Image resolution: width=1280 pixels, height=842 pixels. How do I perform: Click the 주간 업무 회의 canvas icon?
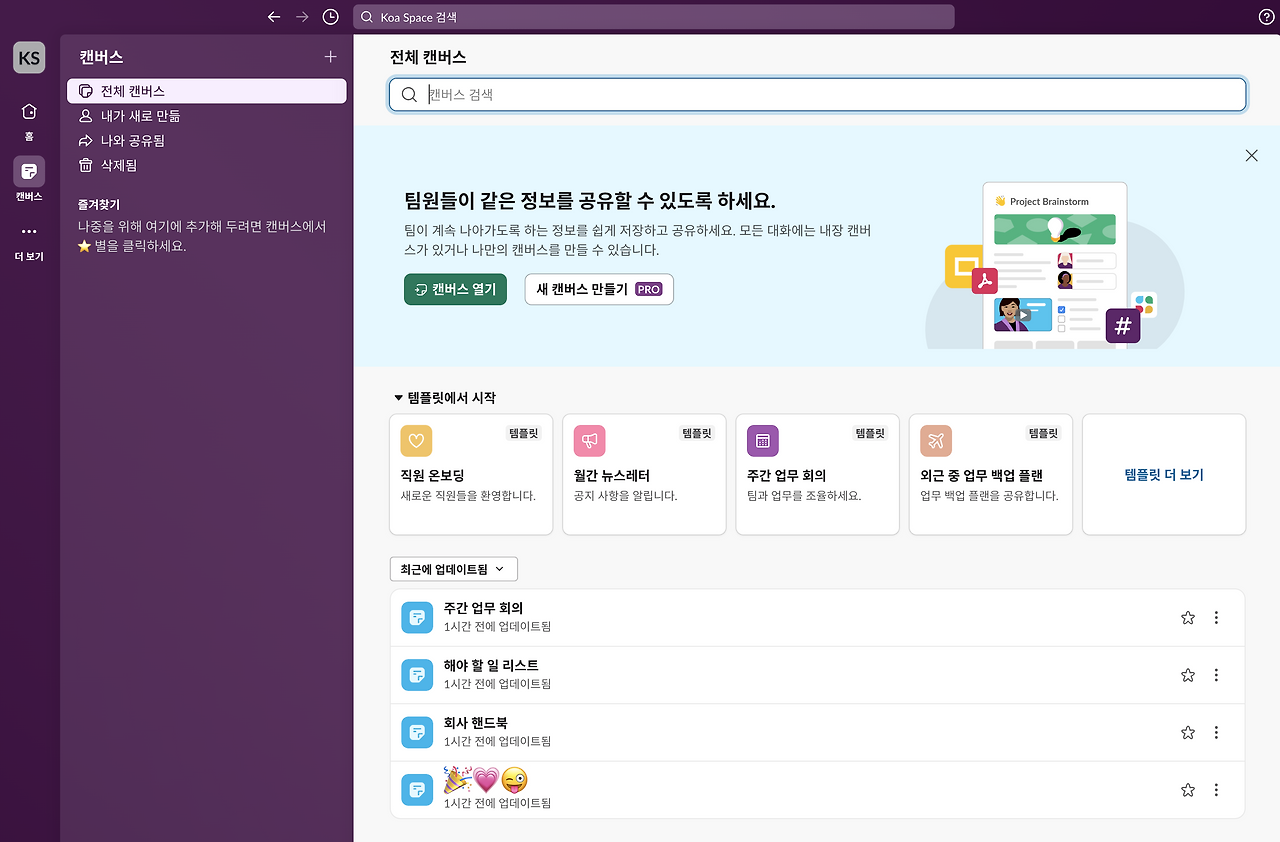(x=416, y=617)
